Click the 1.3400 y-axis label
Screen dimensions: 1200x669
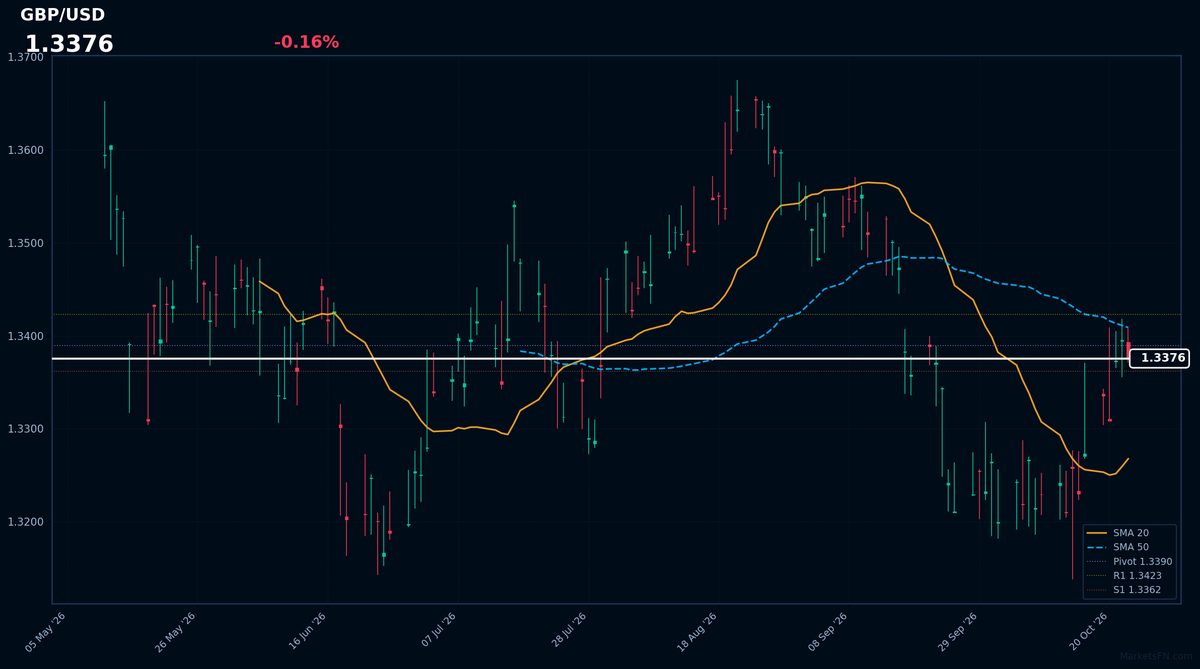tap(25, 337)
